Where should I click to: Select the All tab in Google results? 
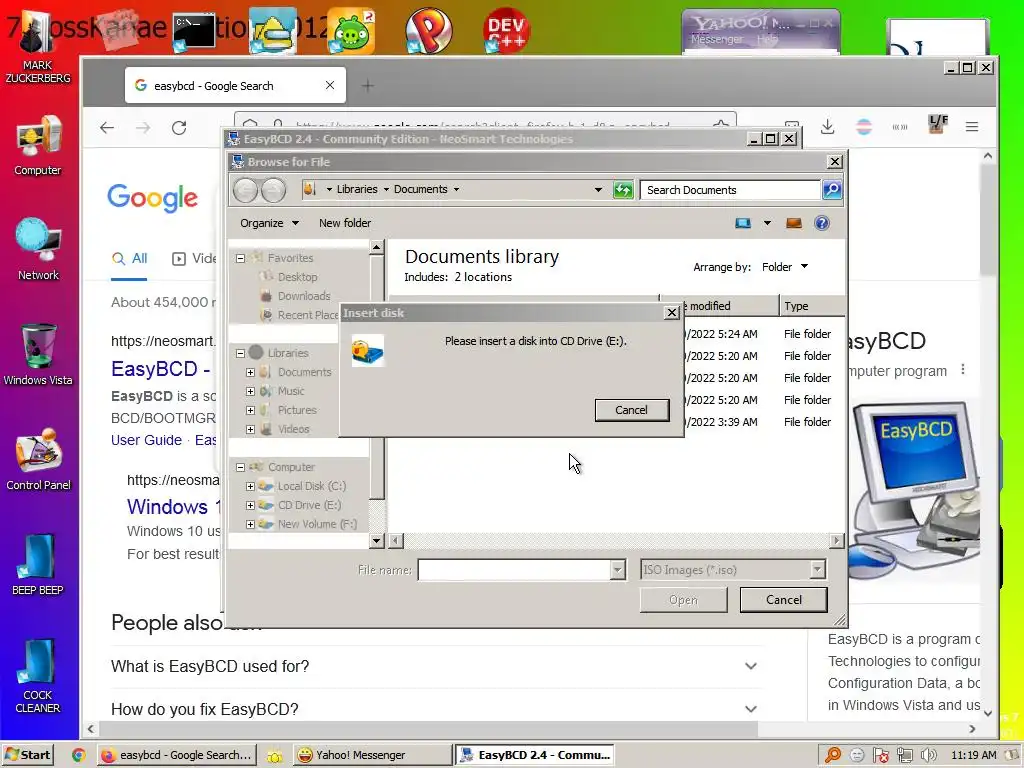point(129,259)
